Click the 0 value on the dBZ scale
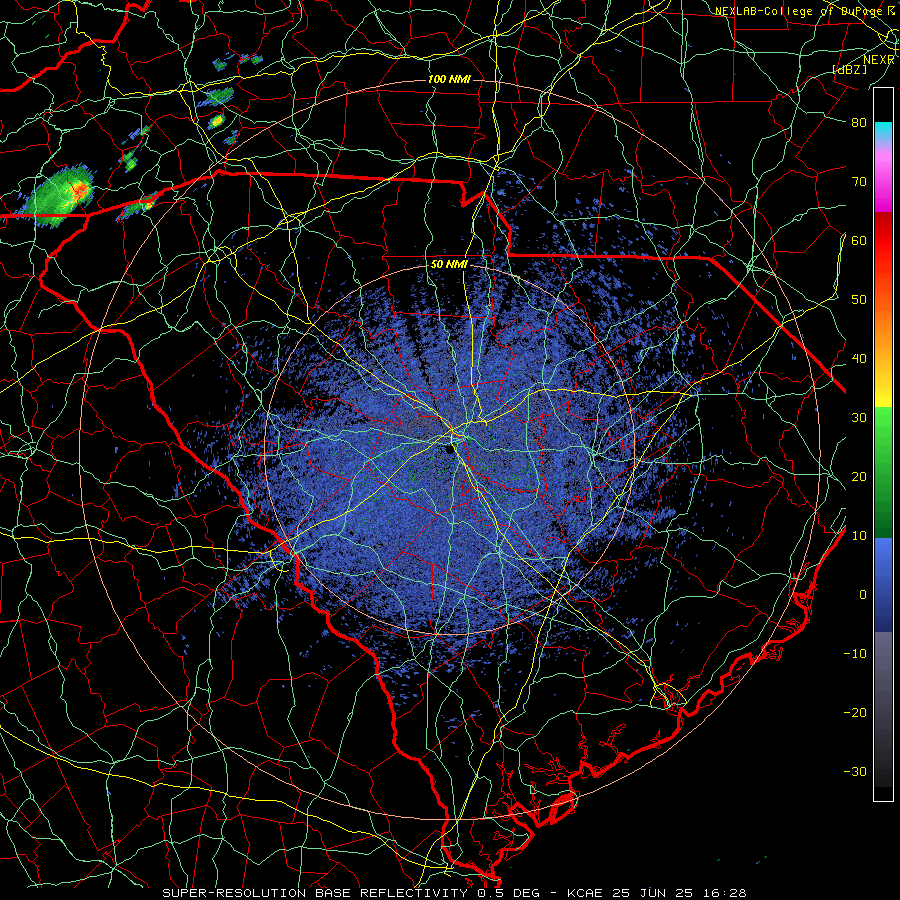Viewport: 900px width, 900px height. click(x=863, y=595)
